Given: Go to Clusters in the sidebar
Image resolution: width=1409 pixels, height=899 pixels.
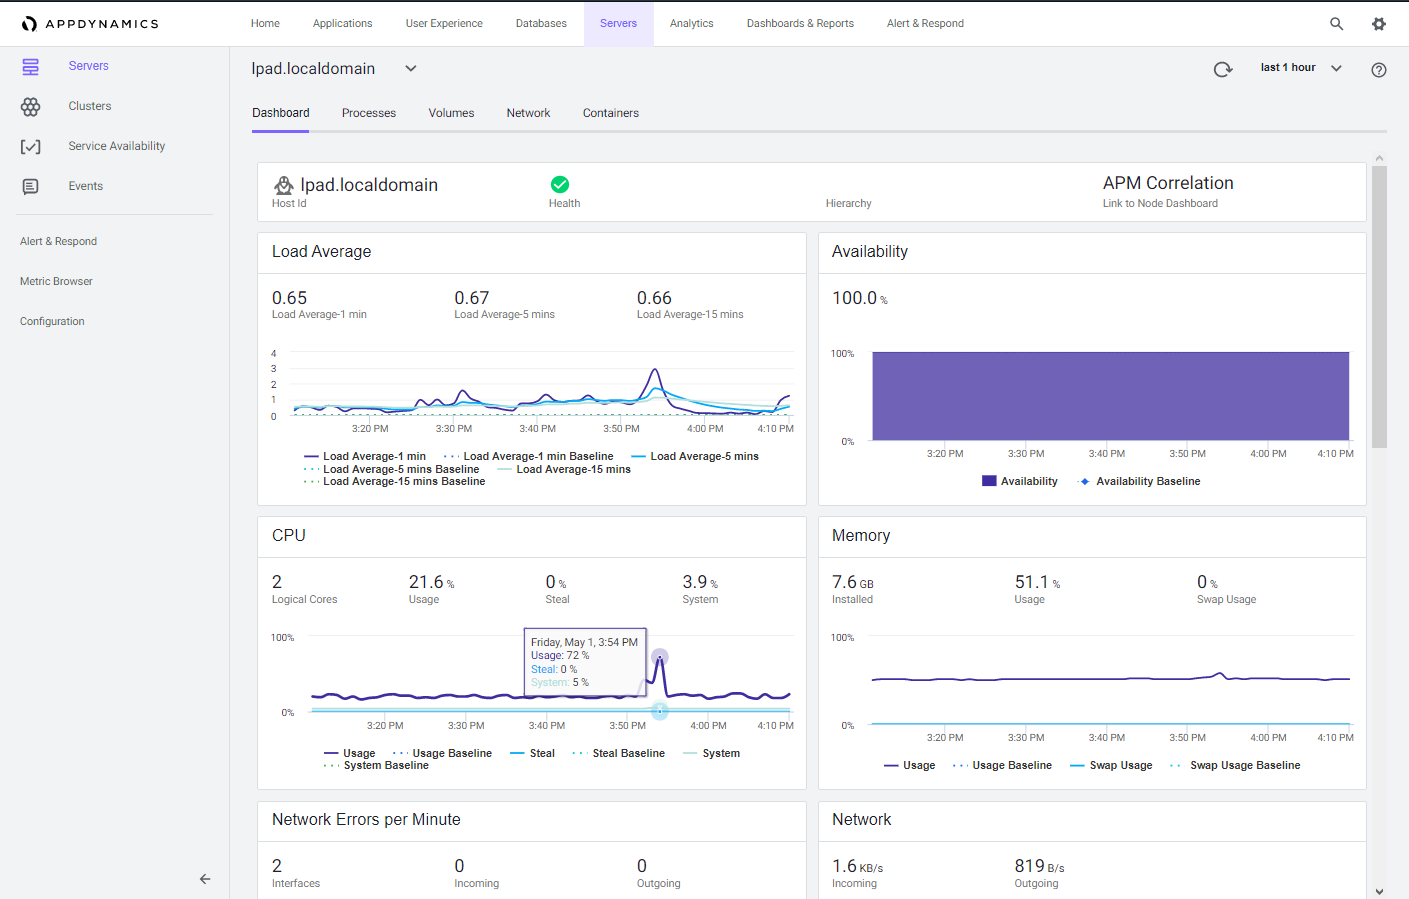Looking at the screenshot, I should tap(90, 106).
